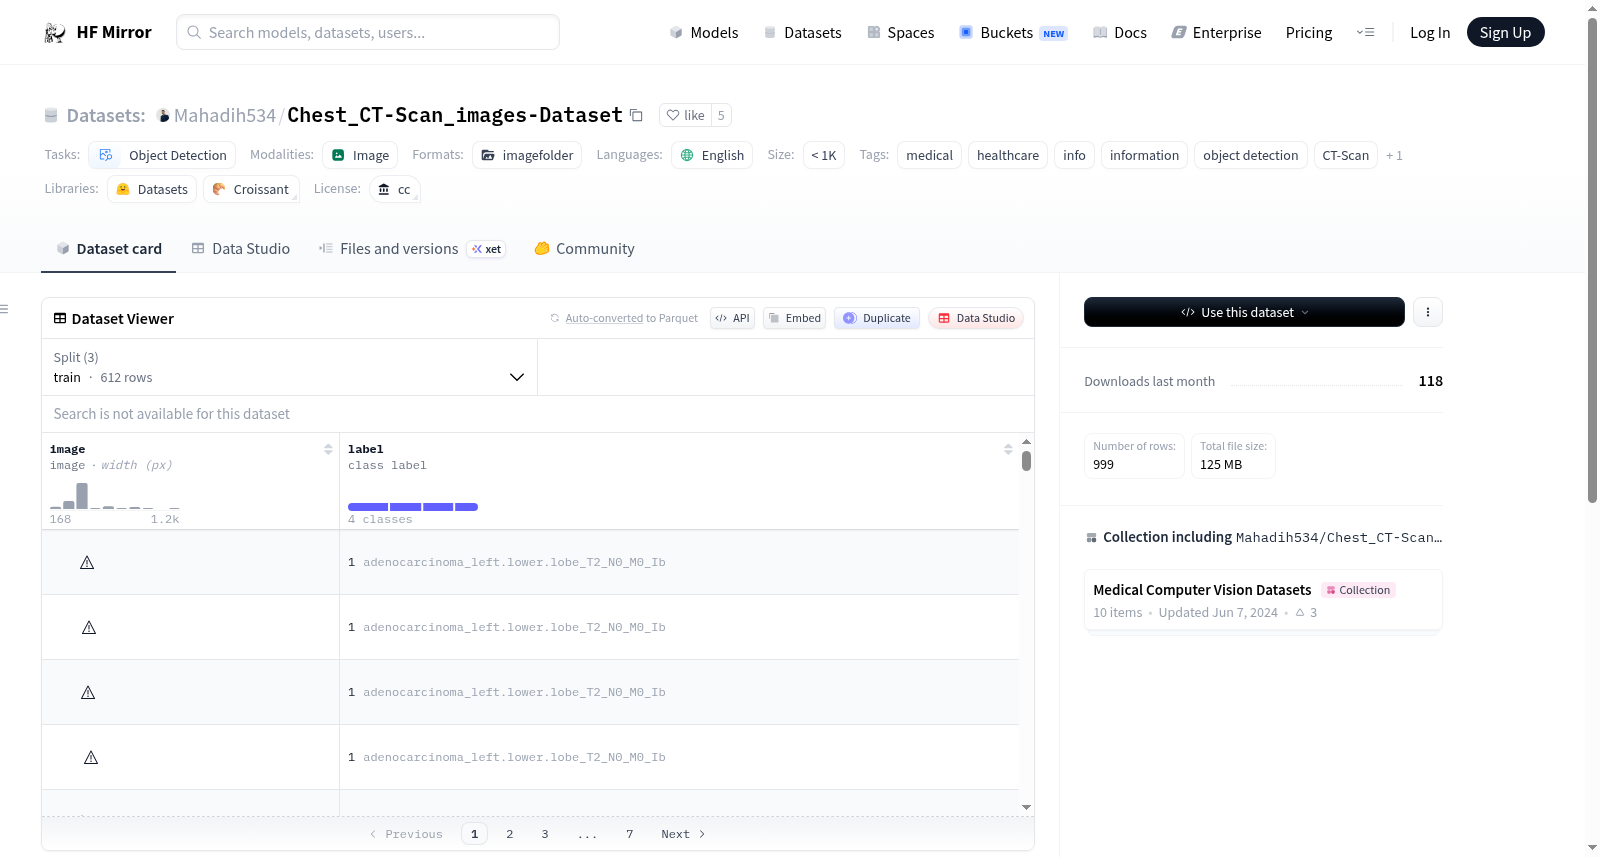Go to the Next page
Viewport: 1600px width, 857px height.
(x=684, y=834)
